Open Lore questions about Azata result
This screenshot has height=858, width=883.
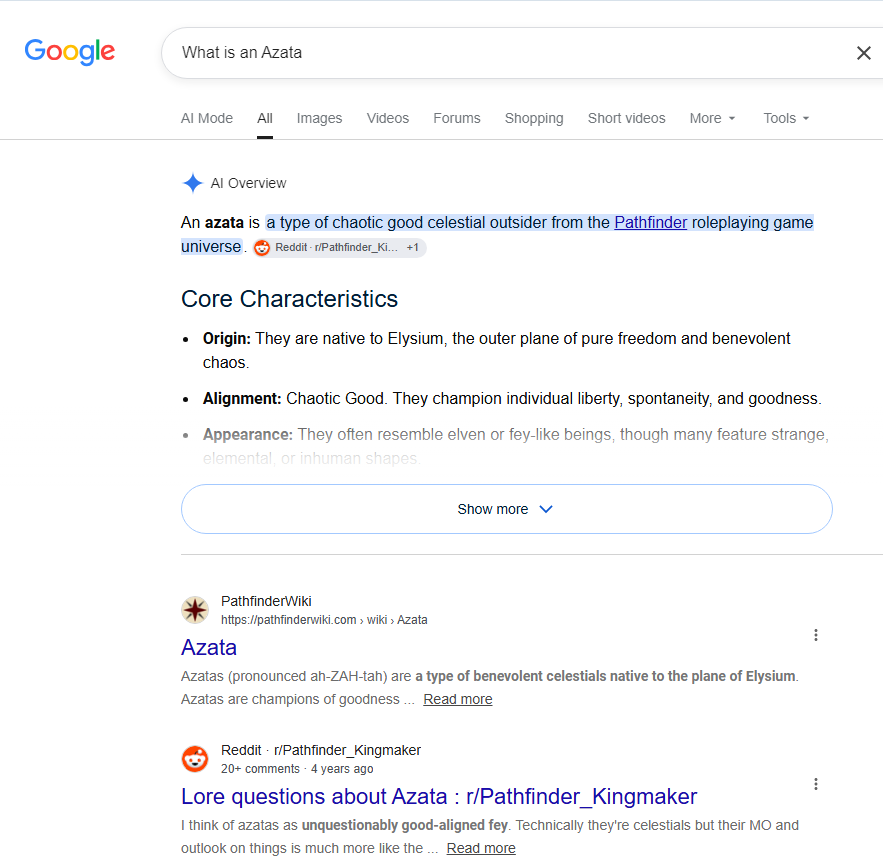click(439, 797)
